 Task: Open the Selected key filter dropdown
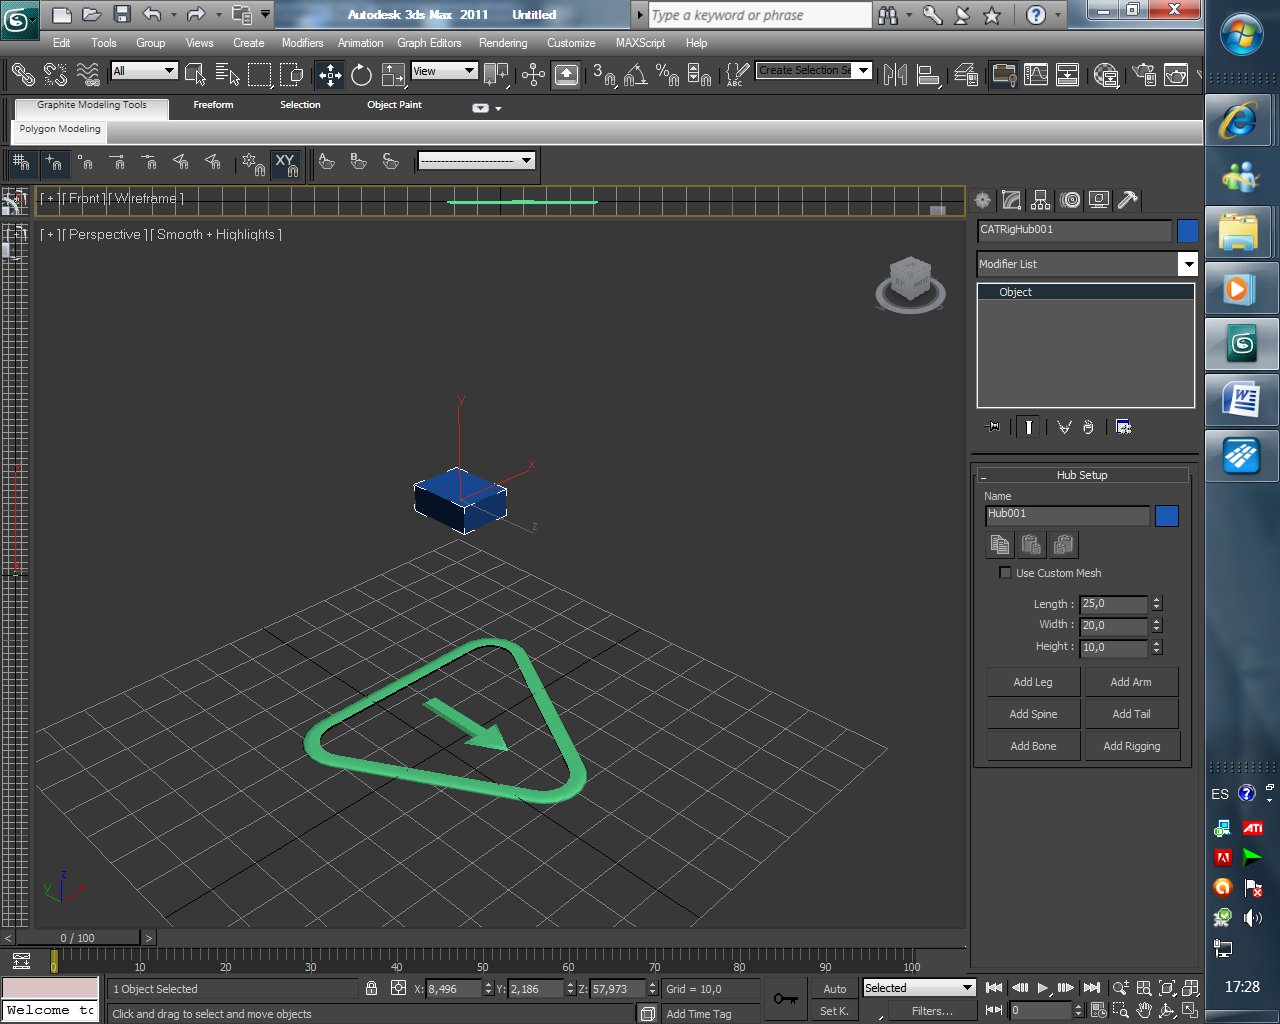click(919, 988)
